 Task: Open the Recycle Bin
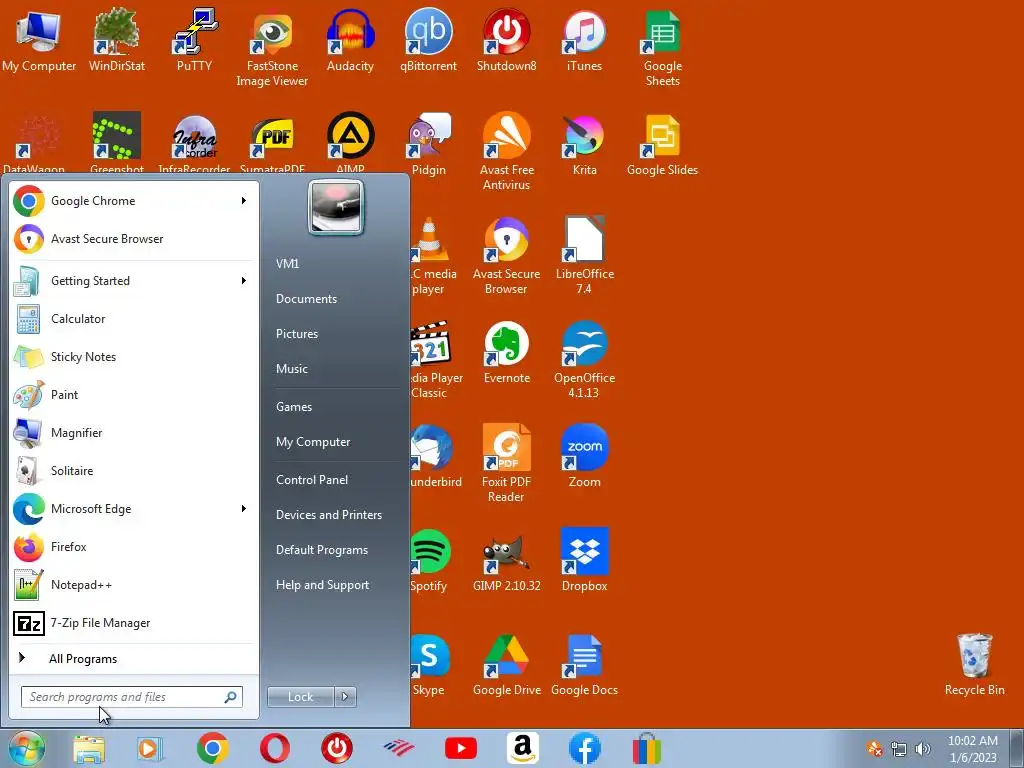tap(974, 665)
